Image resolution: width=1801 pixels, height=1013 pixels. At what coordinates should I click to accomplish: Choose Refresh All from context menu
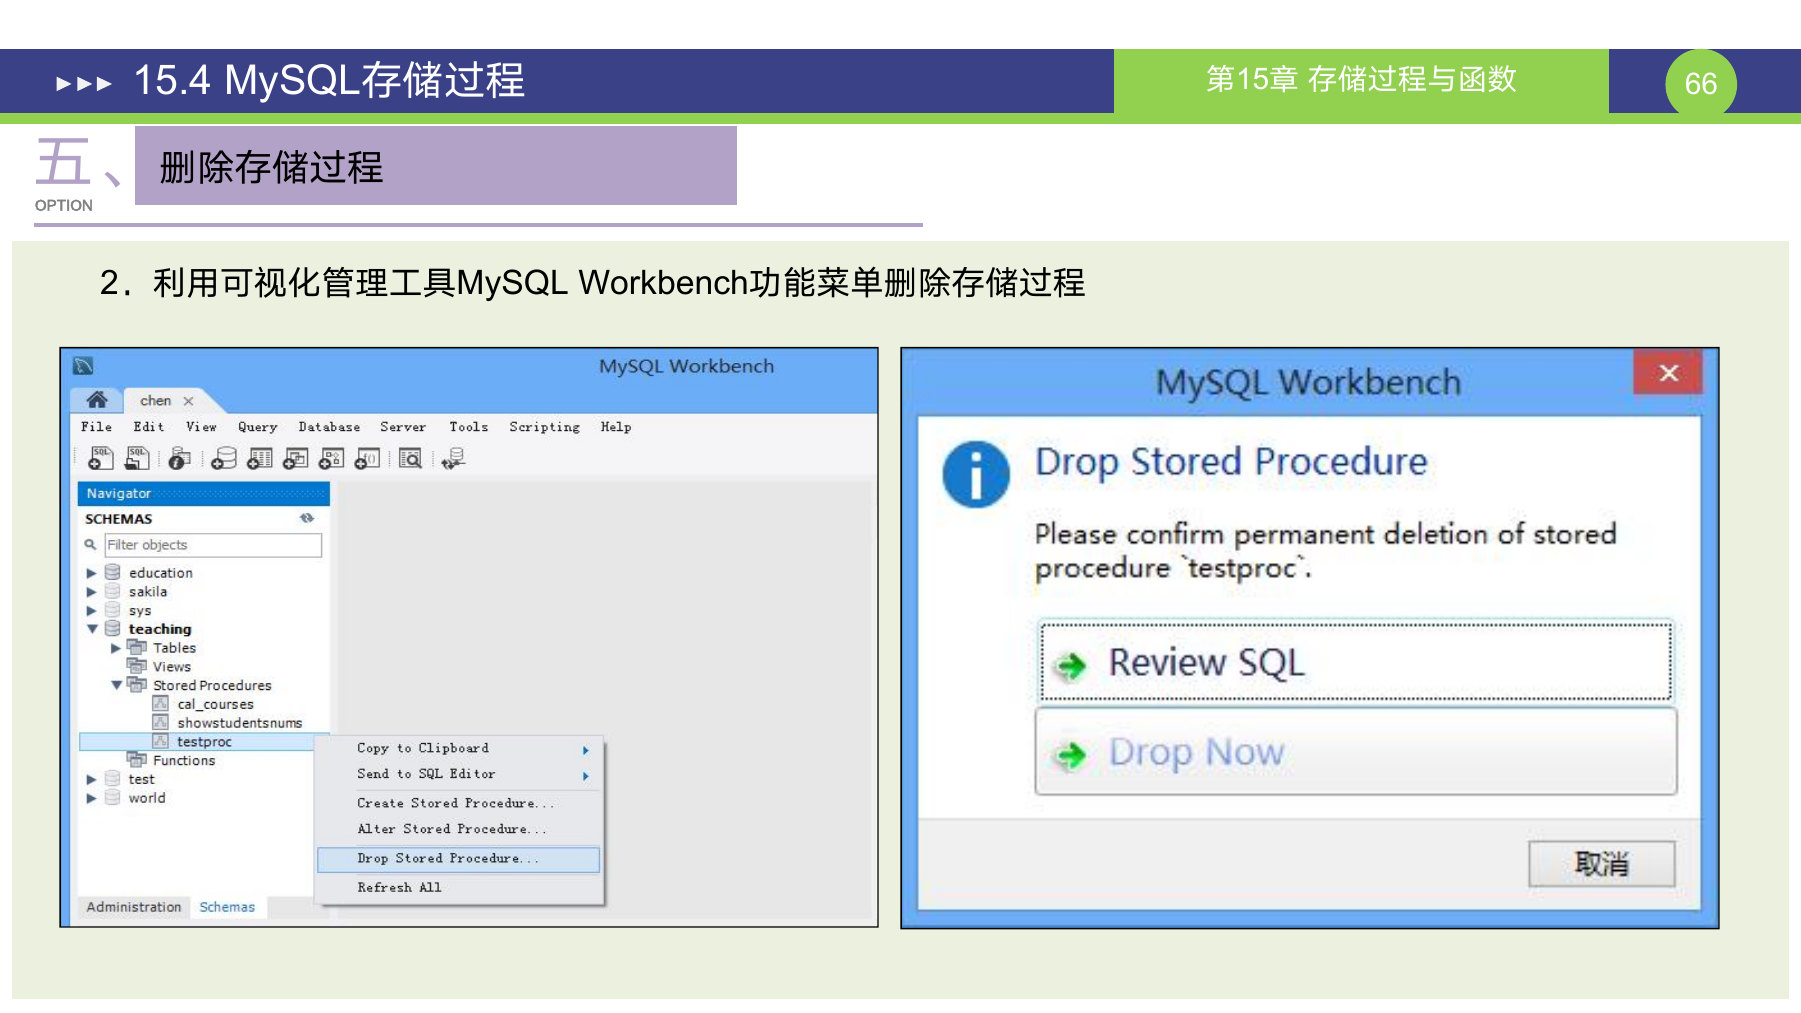click(x=459, y=888)
